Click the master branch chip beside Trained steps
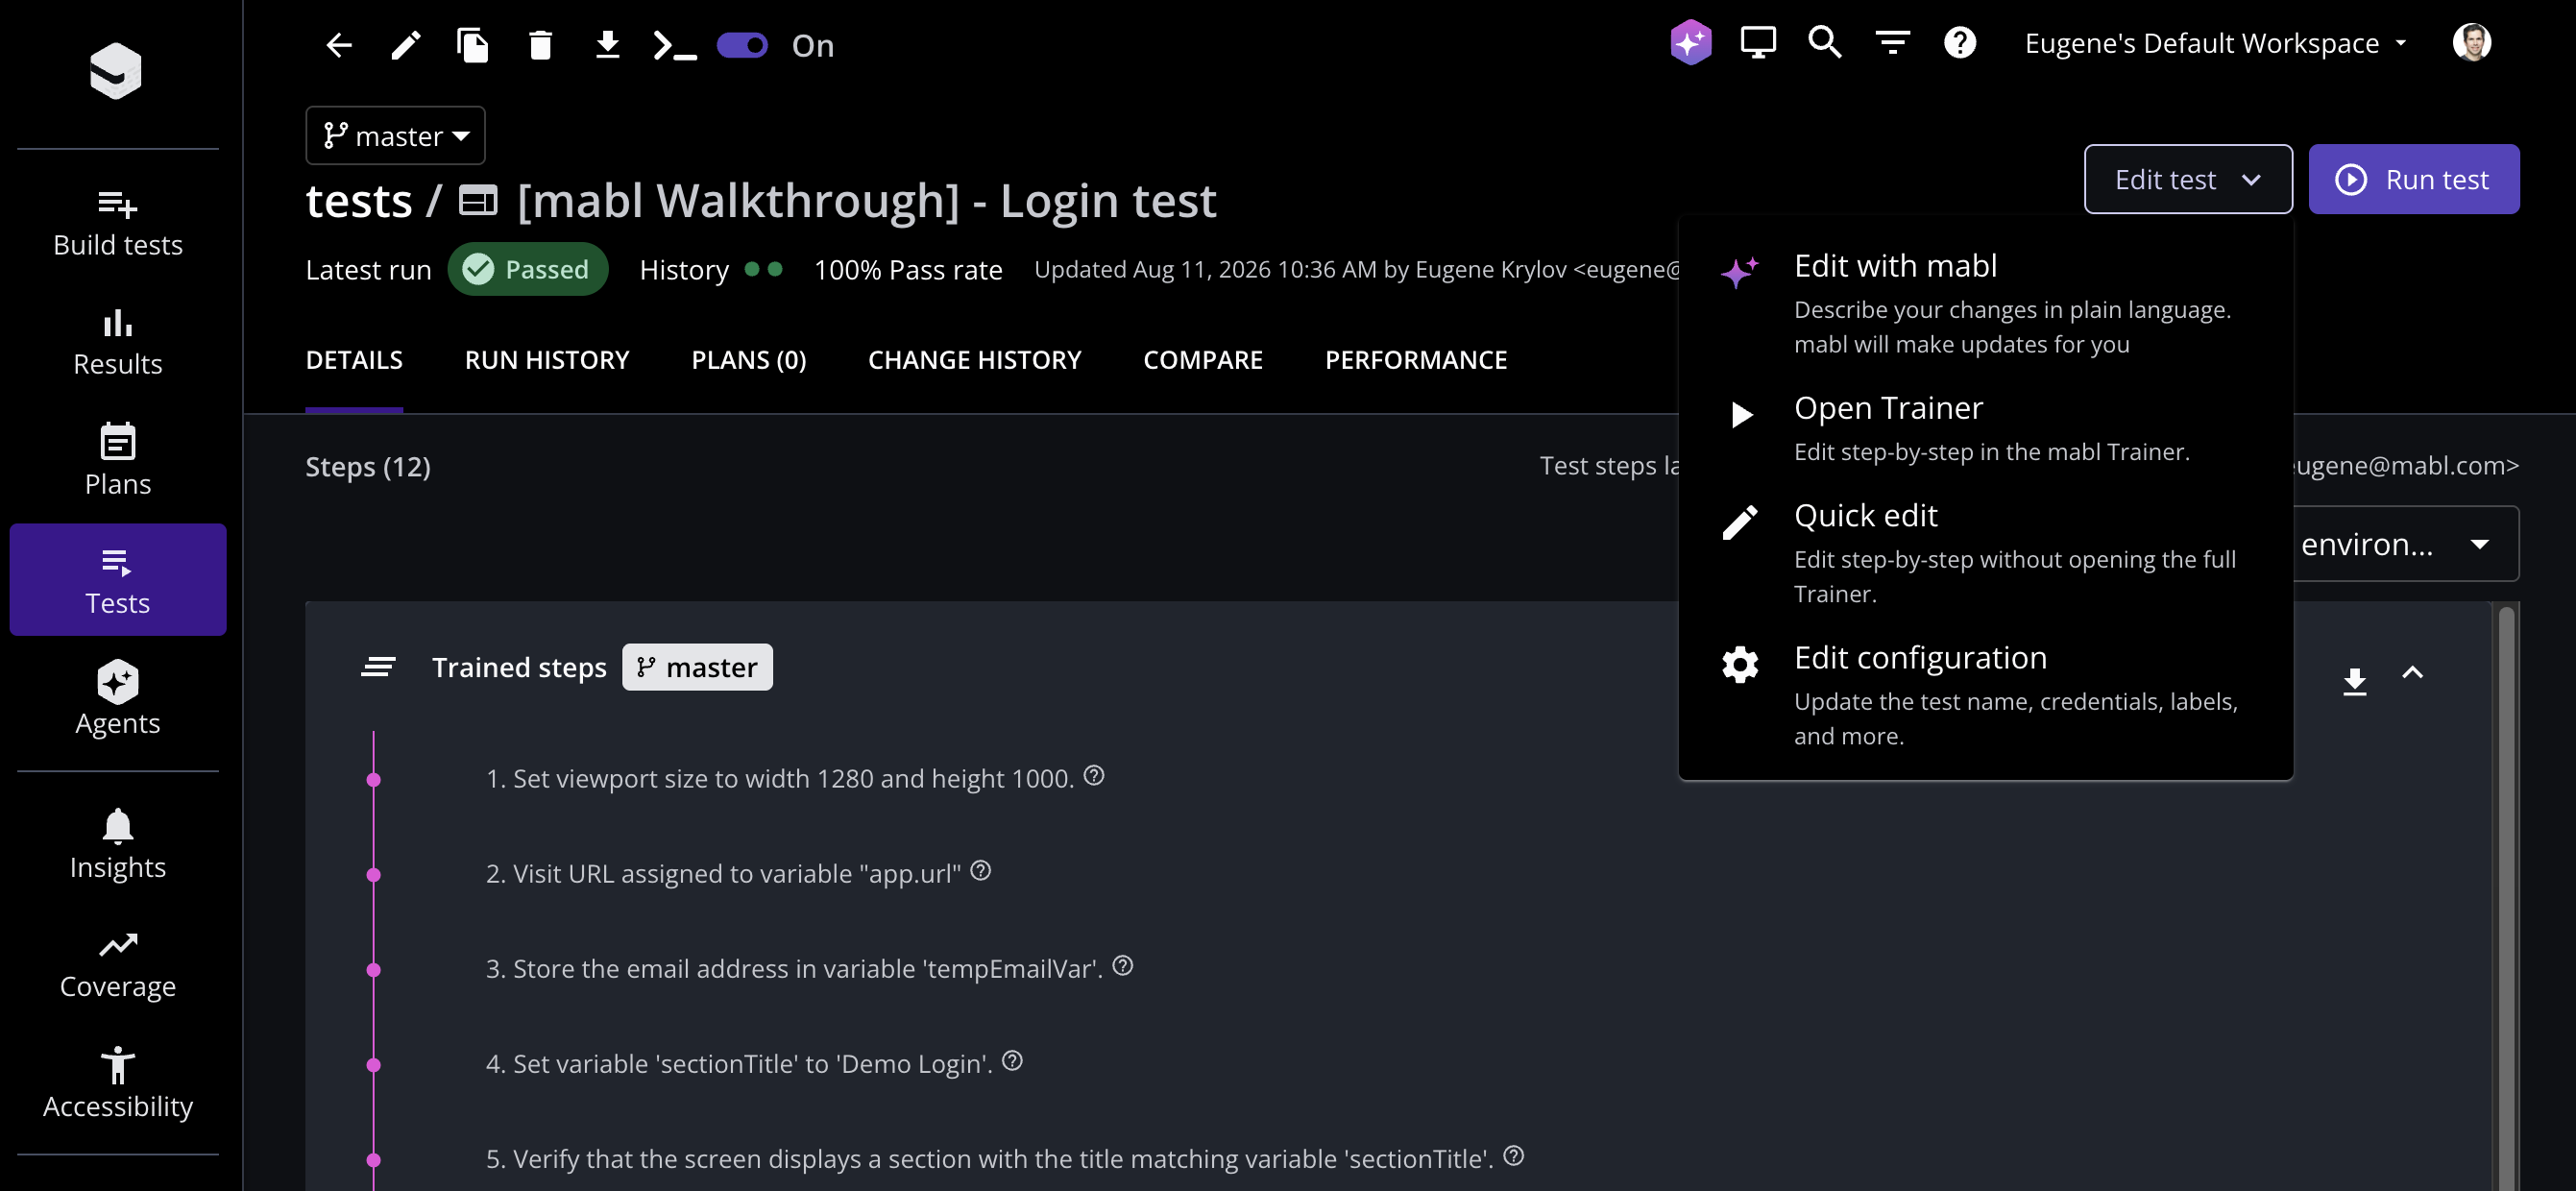The width and height of the screenshot is (2576, 1191). point(697,667)
